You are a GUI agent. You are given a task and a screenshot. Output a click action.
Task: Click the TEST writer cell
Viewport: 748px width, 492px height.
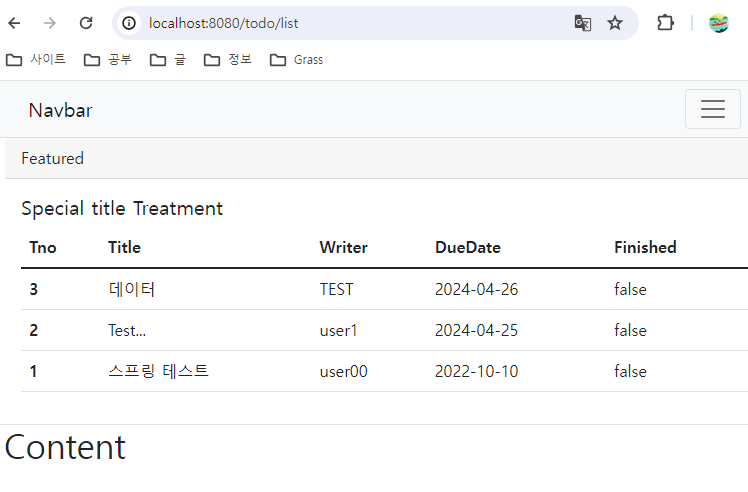(x=336, y=289)
